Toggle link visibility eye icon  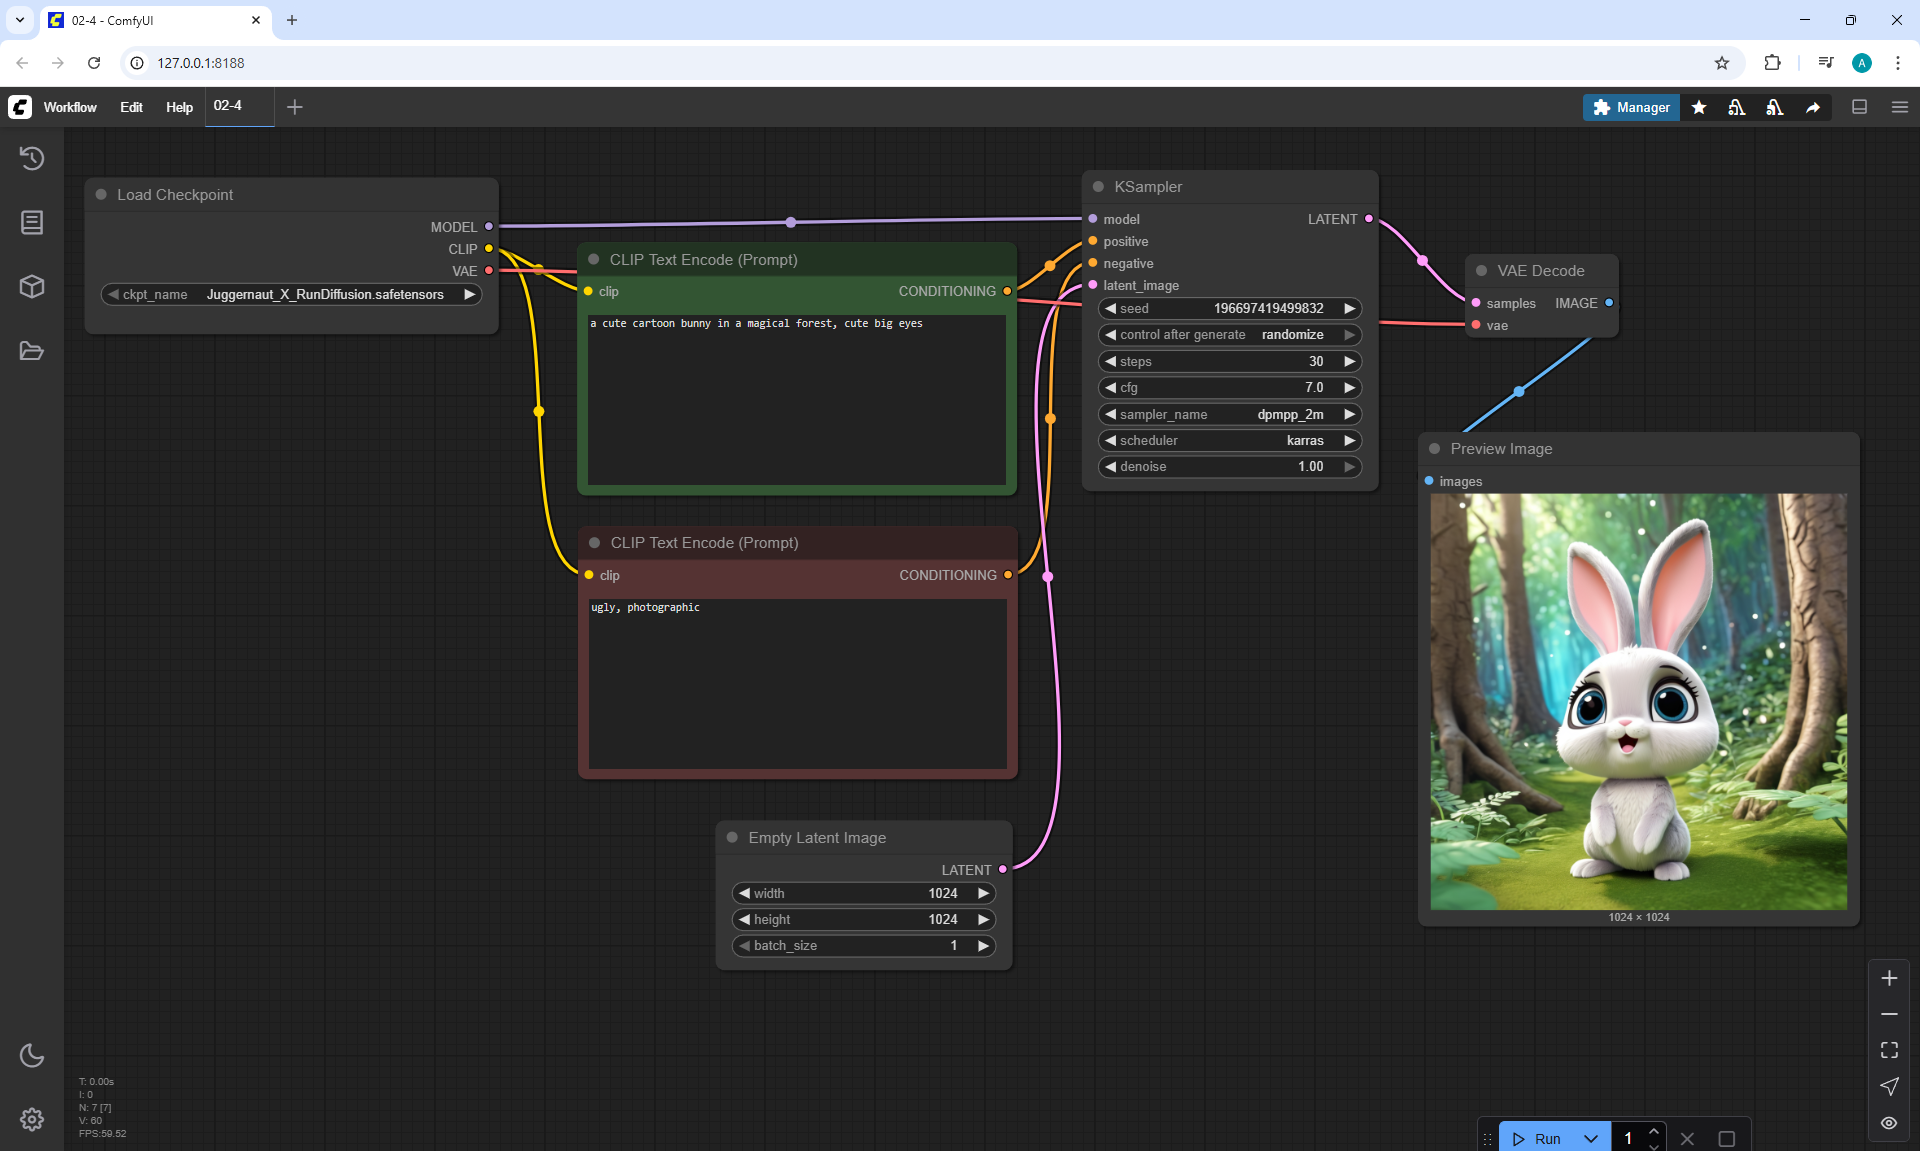point(1889,1123)
